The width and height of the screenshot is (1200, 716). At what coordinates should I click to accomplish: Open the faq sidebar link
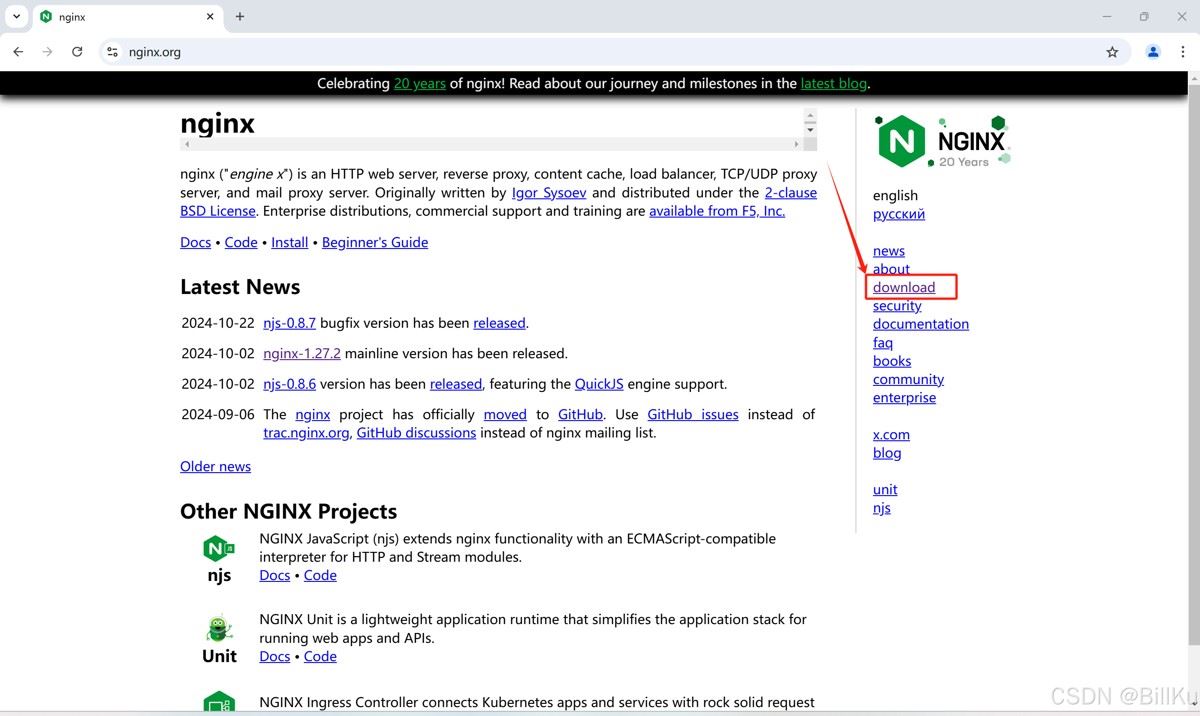point(883,343)
